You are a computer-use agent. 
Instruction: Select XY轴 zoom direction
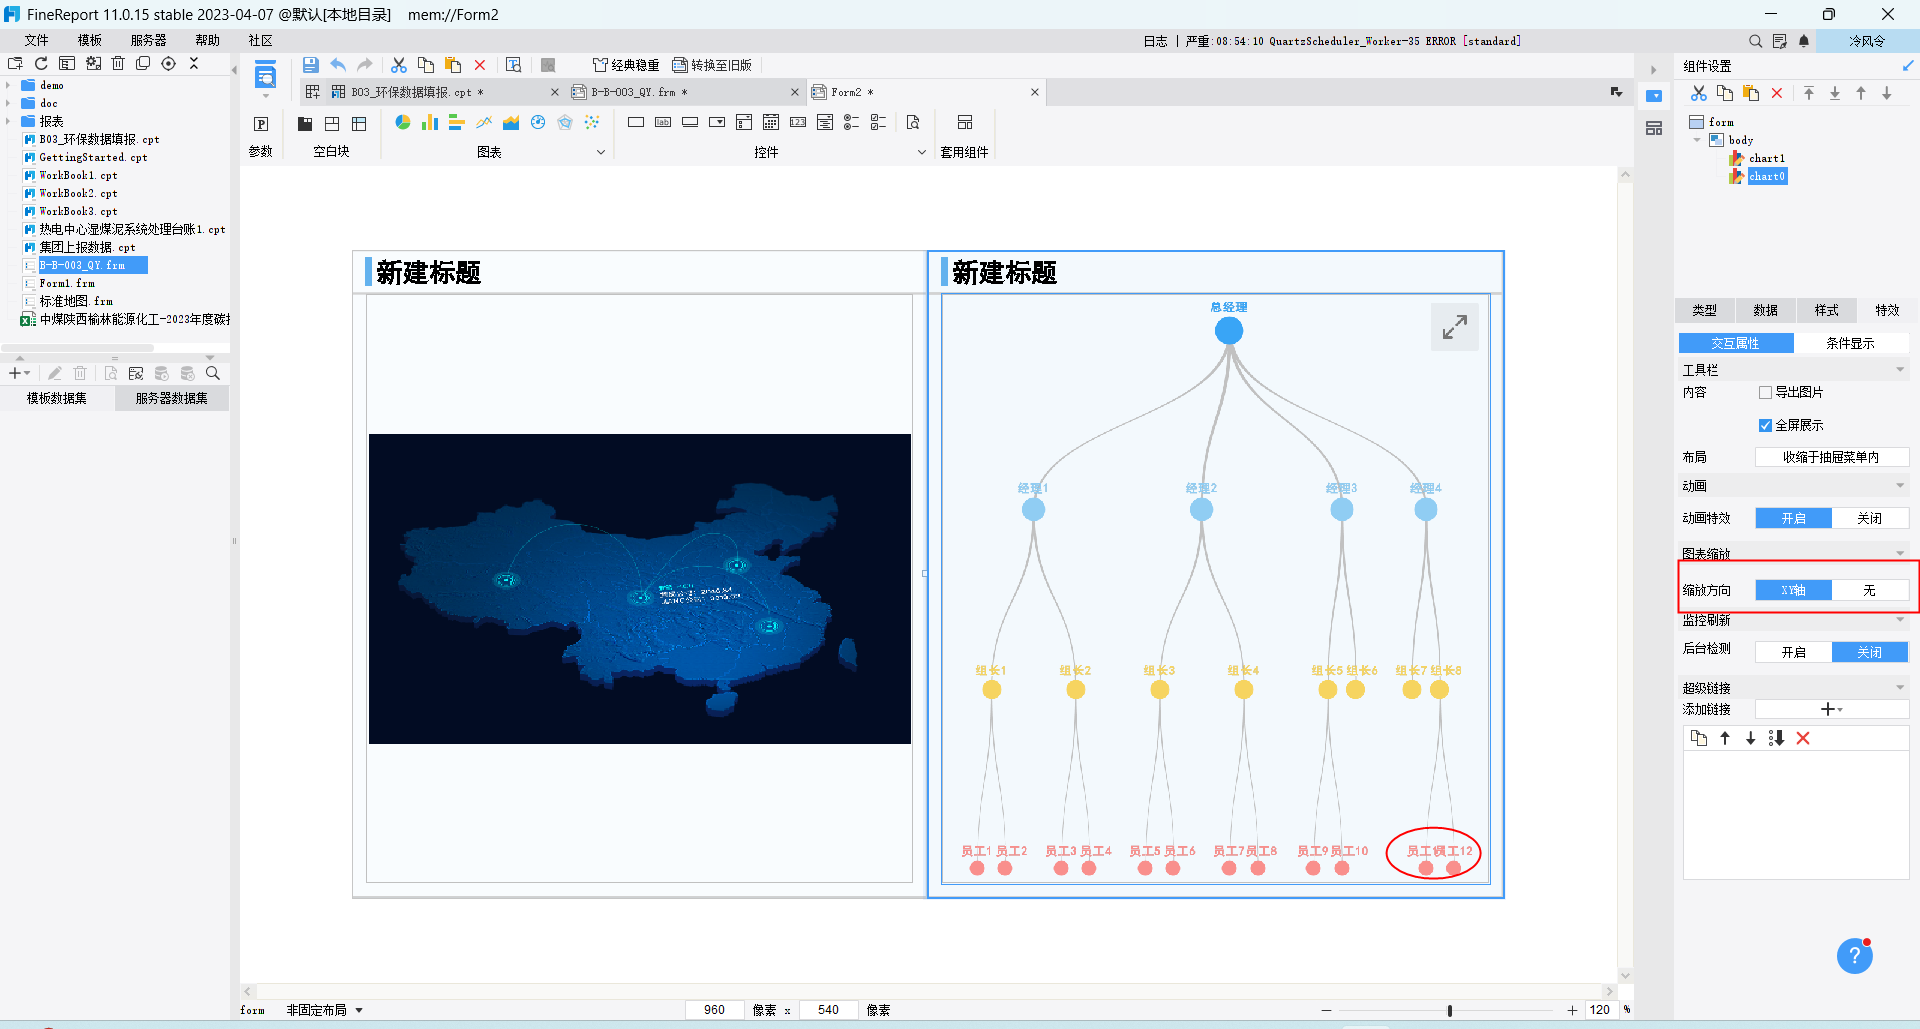[x=1794, y=590]
